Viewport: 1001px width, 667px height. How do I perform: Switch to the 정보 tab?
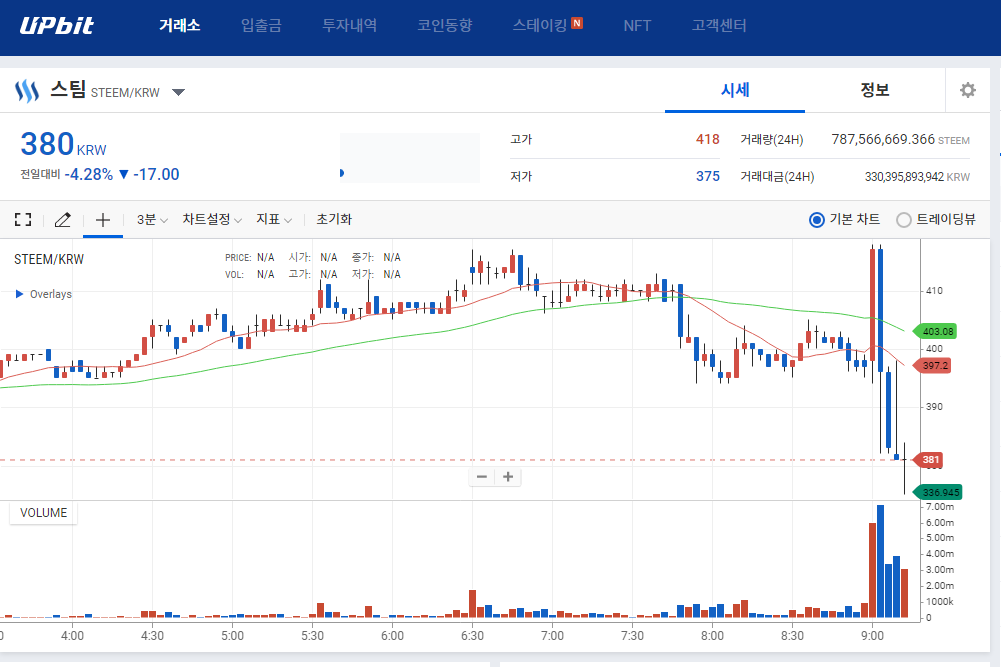pos(875,90)
